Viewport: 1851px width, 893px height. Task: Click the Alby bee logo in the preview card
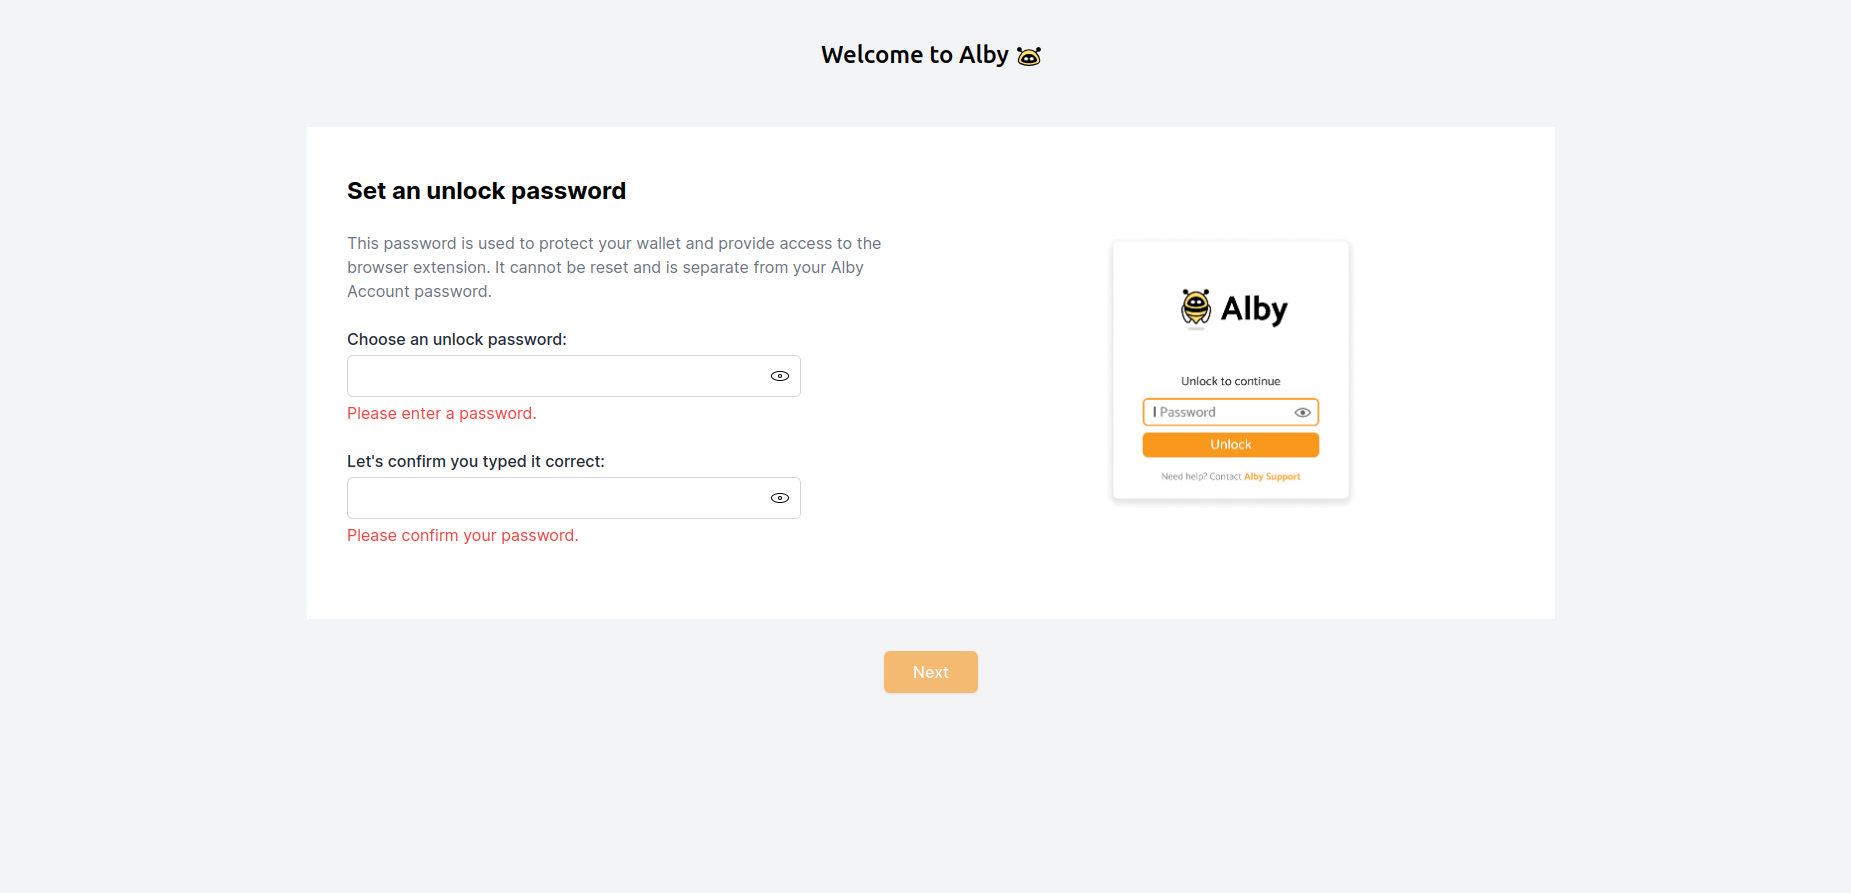1196,308
